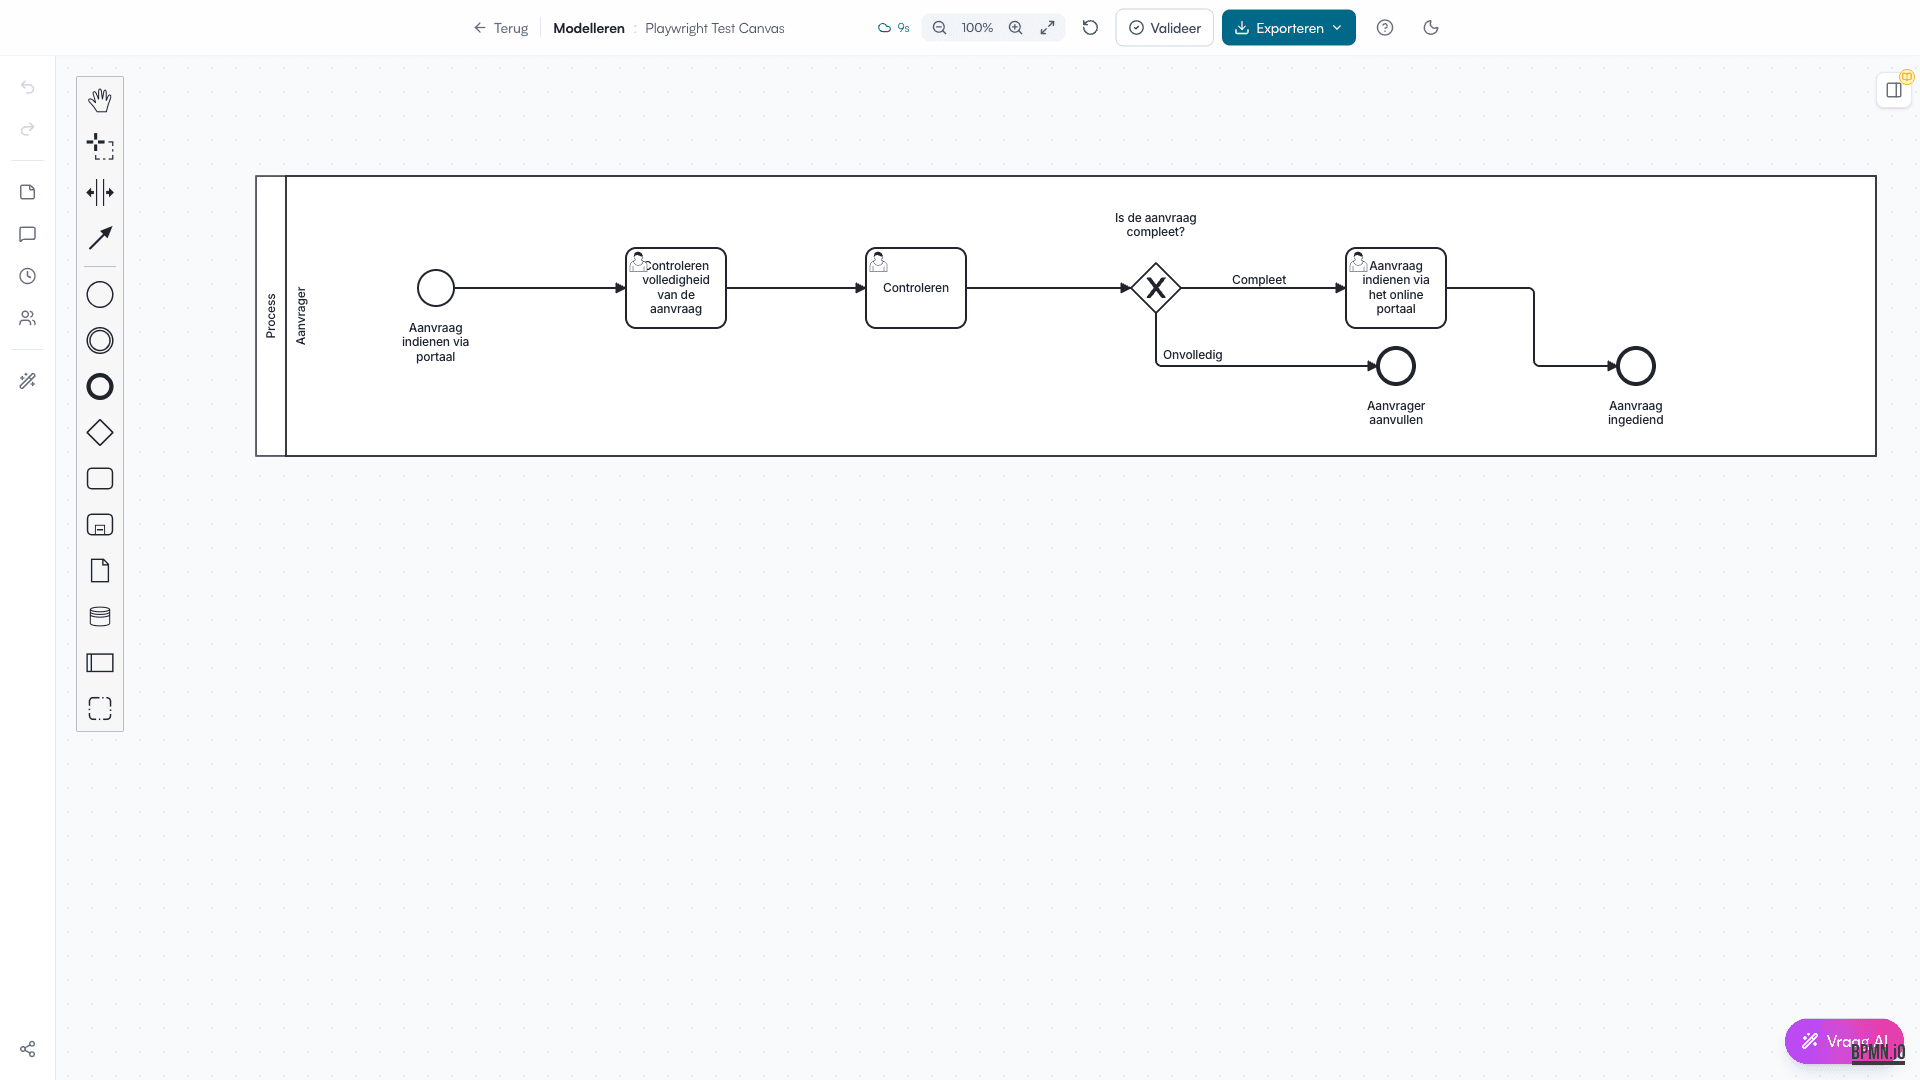
Task: Go back using Terug
Action: (x=500, y=28)
